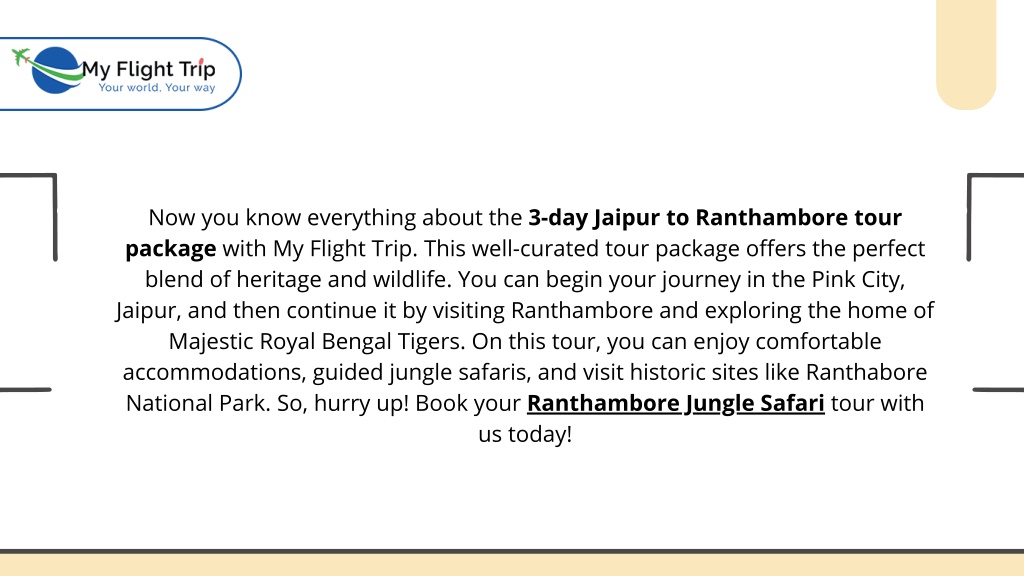
Task: Click the bold word 'package'
Action: point(170,249)
